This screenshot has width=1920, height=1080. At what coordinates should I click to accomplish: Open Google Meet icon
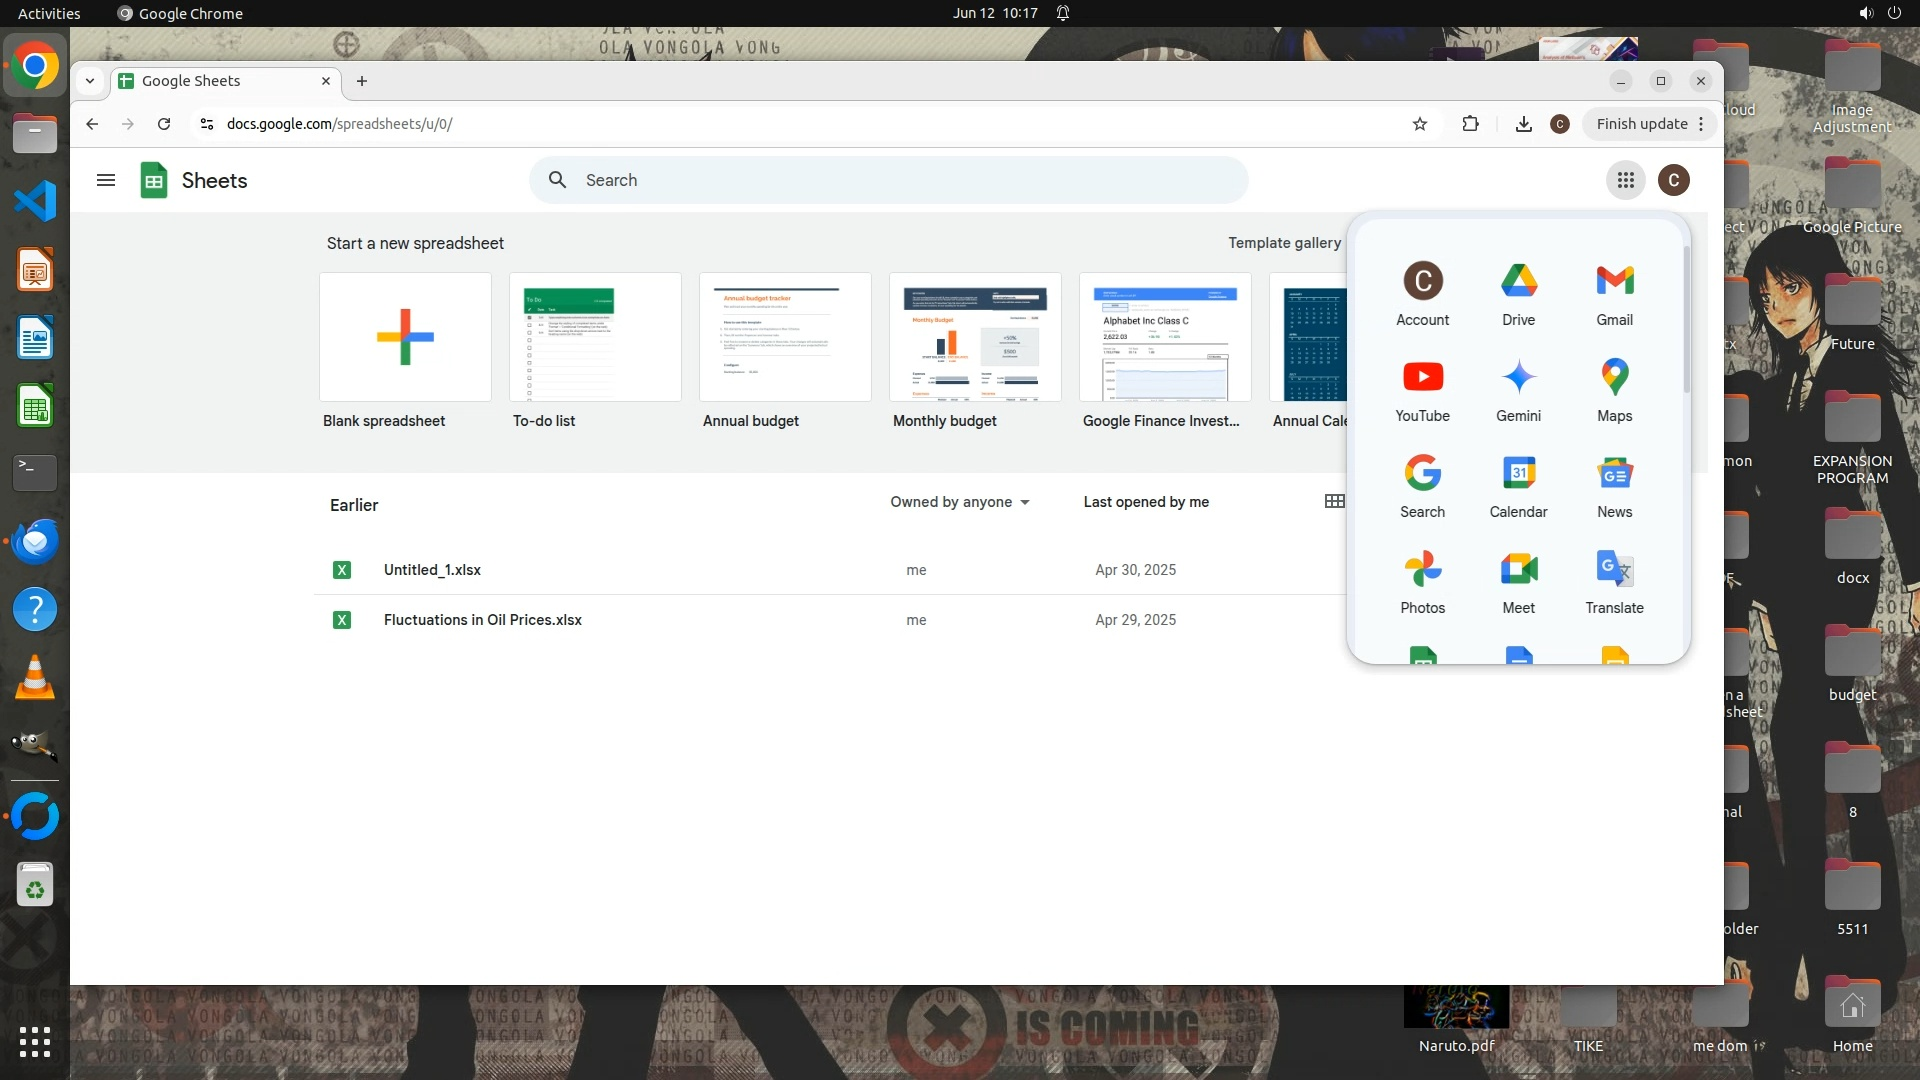(1518, 570)
